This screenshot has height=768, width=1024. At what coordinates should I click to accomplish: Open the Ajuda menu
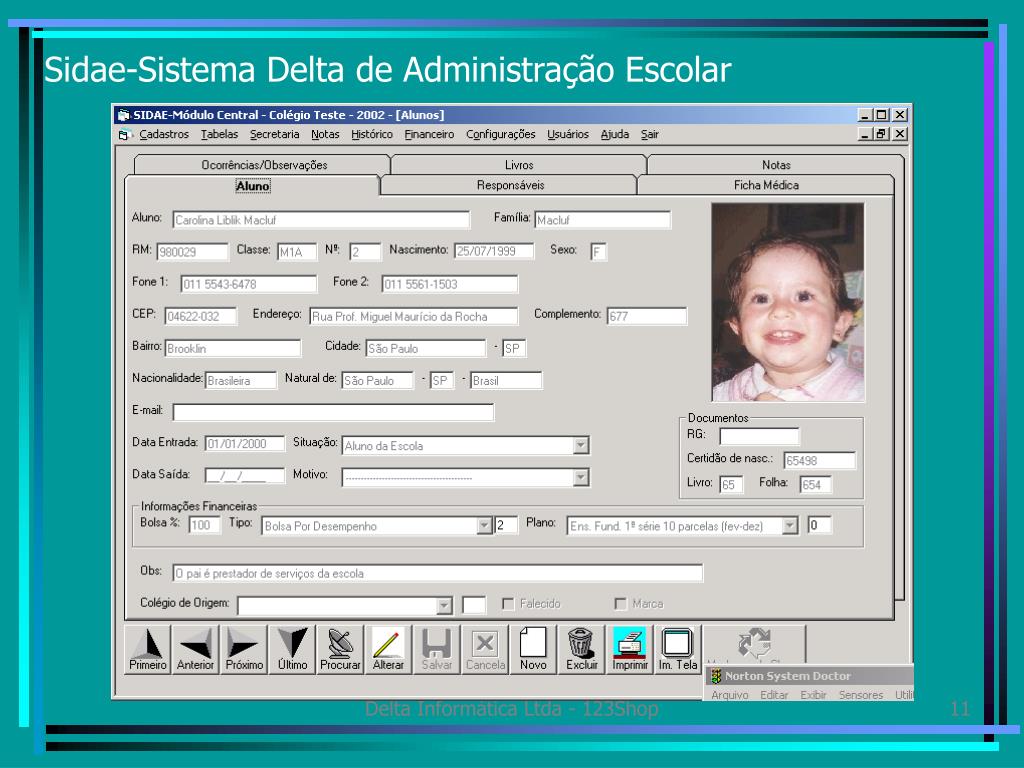point(615,134)
